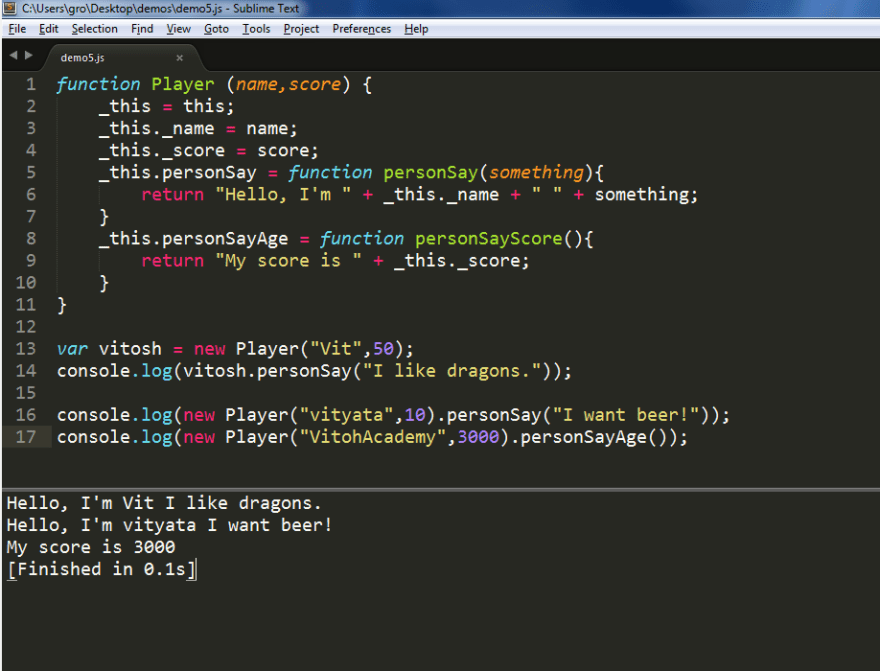Open the View menu
Viewport: 880px width, 671px height.
coord(178,29)
